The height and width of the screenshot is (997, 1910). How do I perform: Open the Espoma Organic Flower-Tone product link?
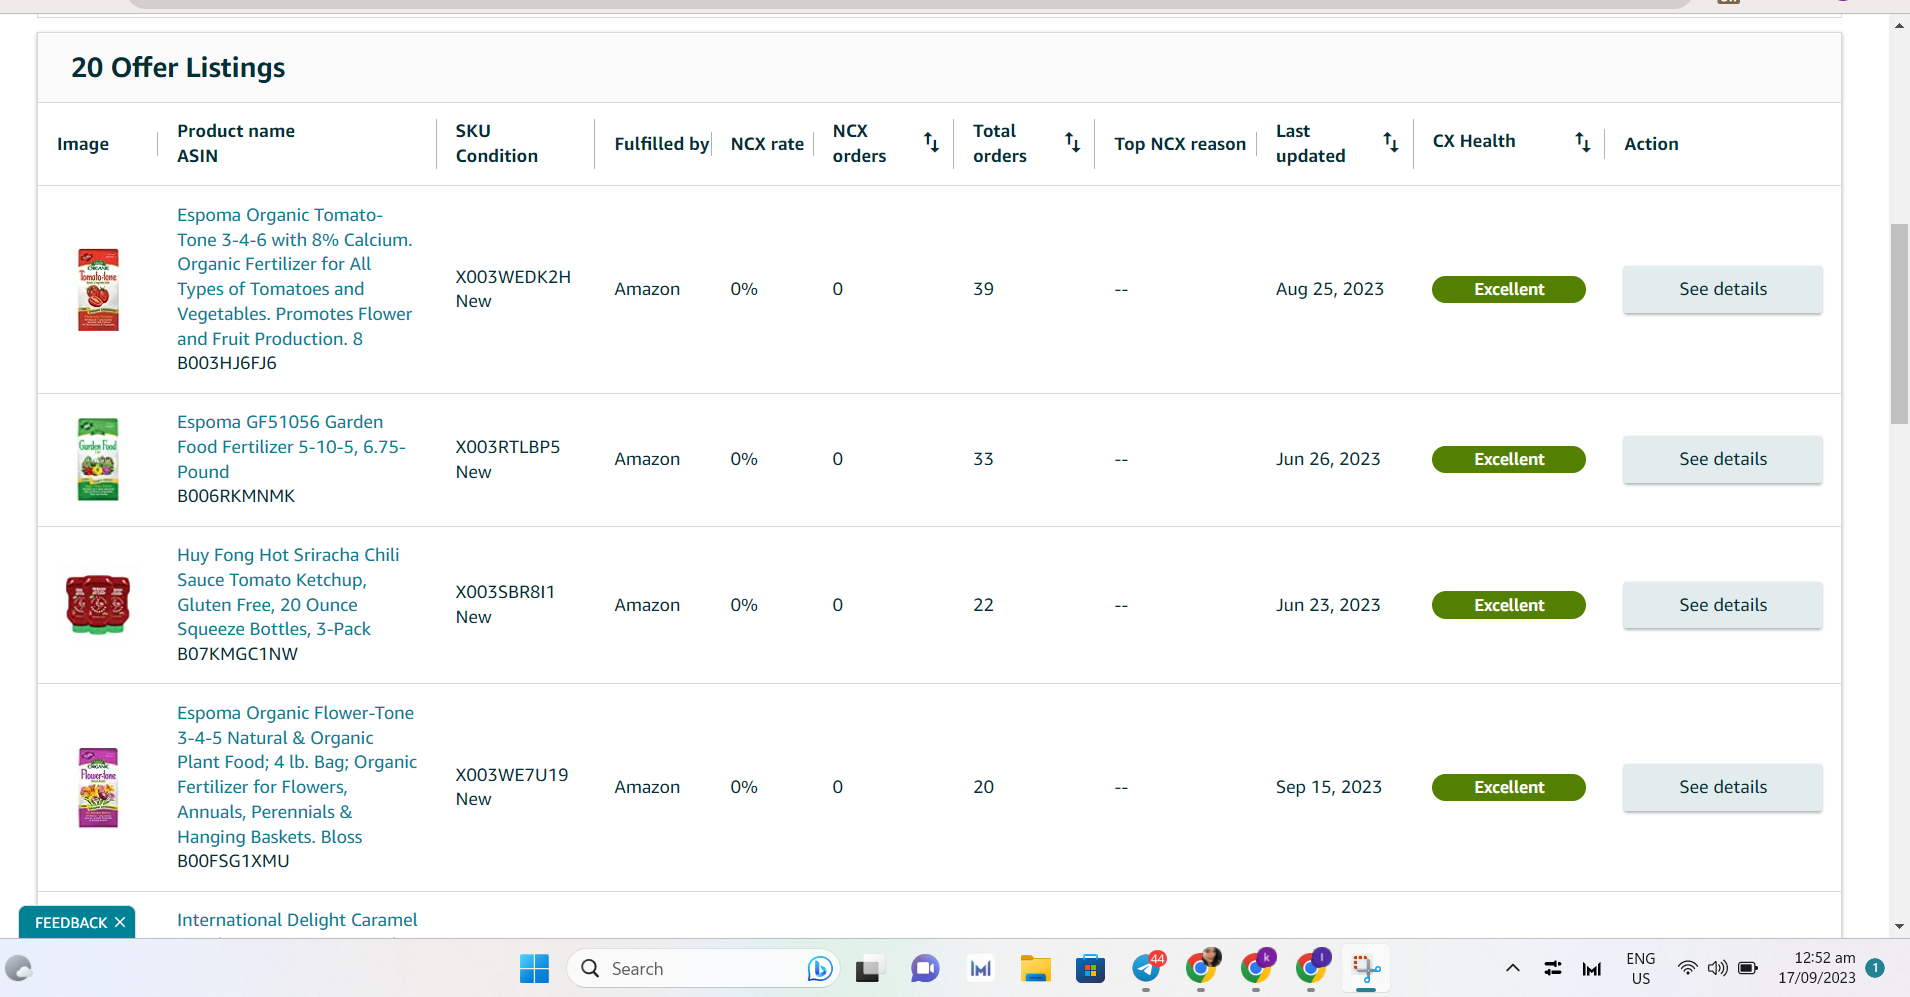(297, 775)
